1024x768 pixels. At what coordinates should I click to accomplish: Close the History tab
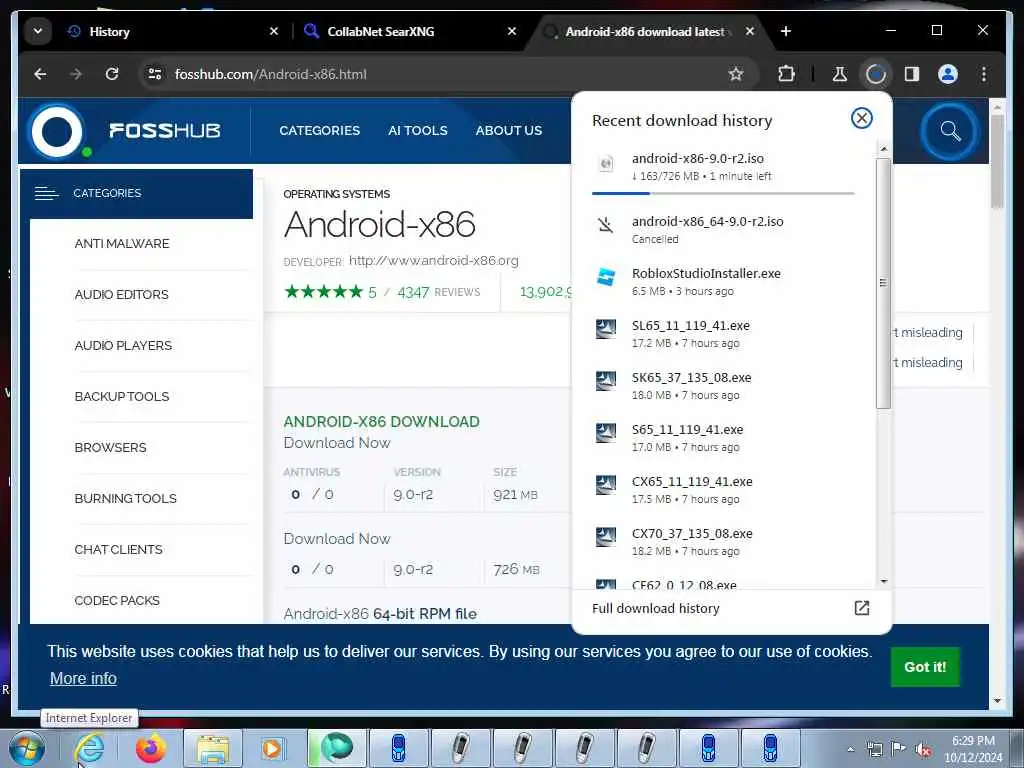pos(274,31)
